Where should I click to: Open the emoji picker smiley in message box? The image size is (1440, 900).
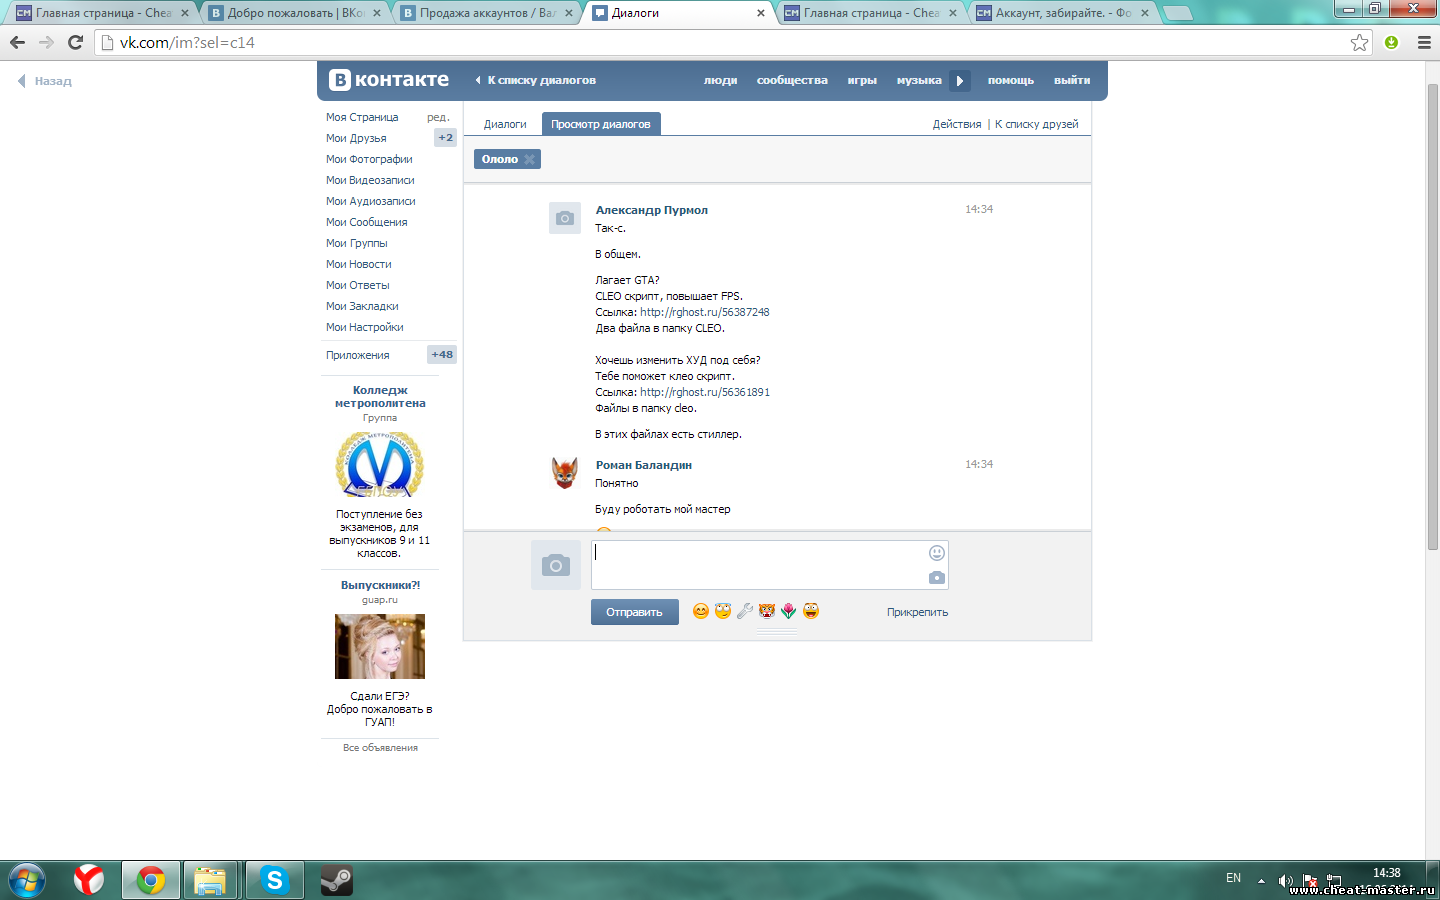click(x=936, y=553)
